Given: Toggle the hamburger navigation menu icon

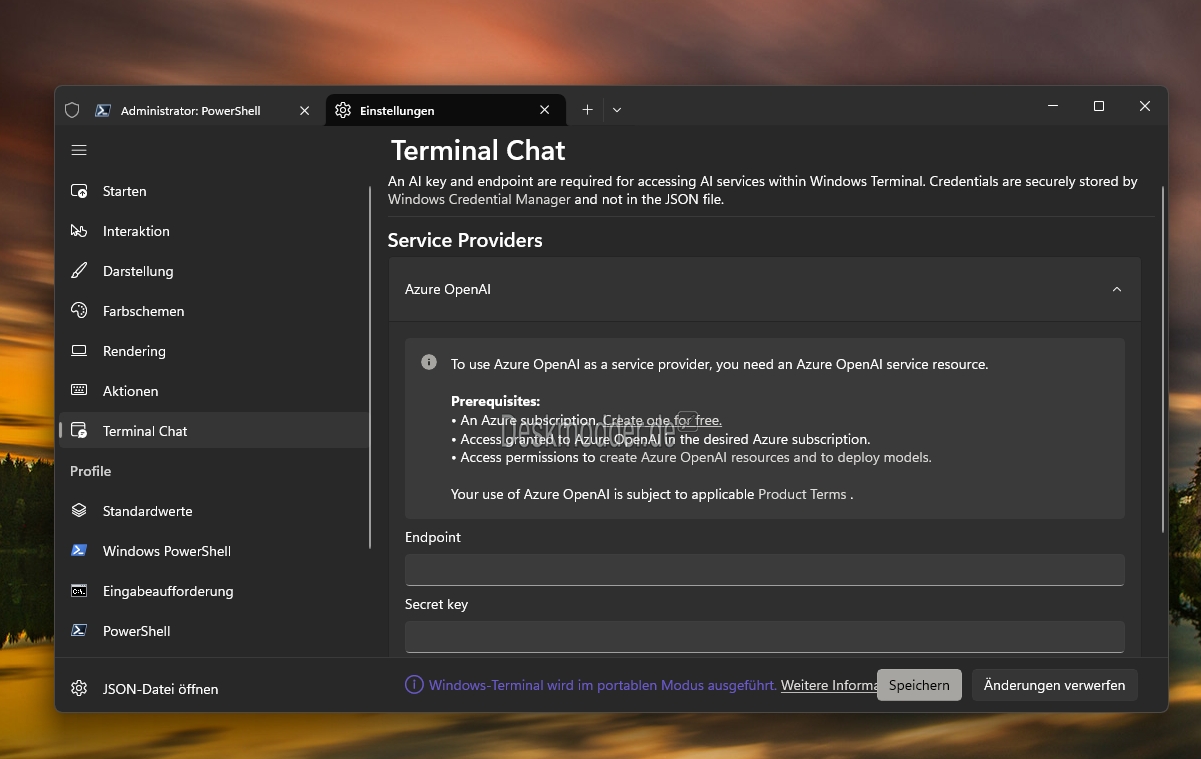Looking at the screenshot, I should pos(79,150).
